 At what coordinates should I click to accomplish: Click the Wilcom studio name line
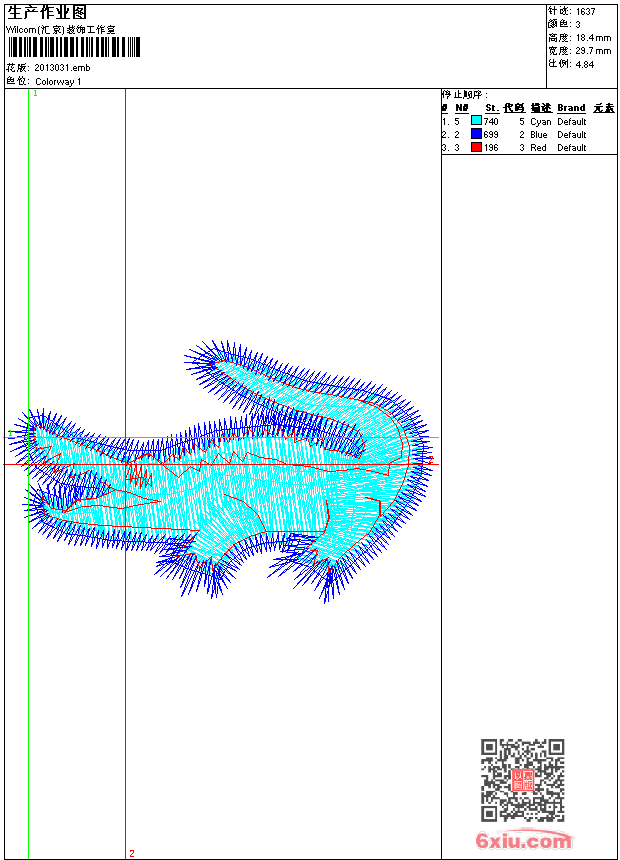[61, 30]
